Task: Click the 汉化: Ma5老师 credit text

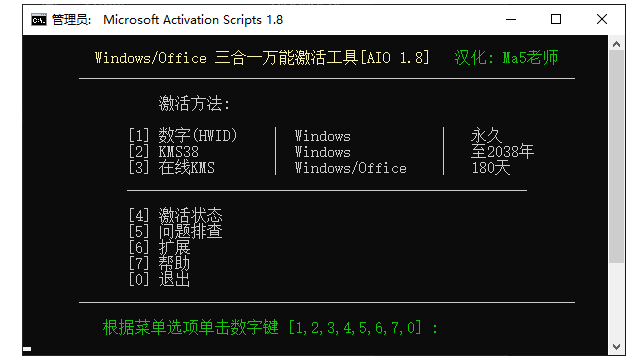Action: tap(506, 58)
